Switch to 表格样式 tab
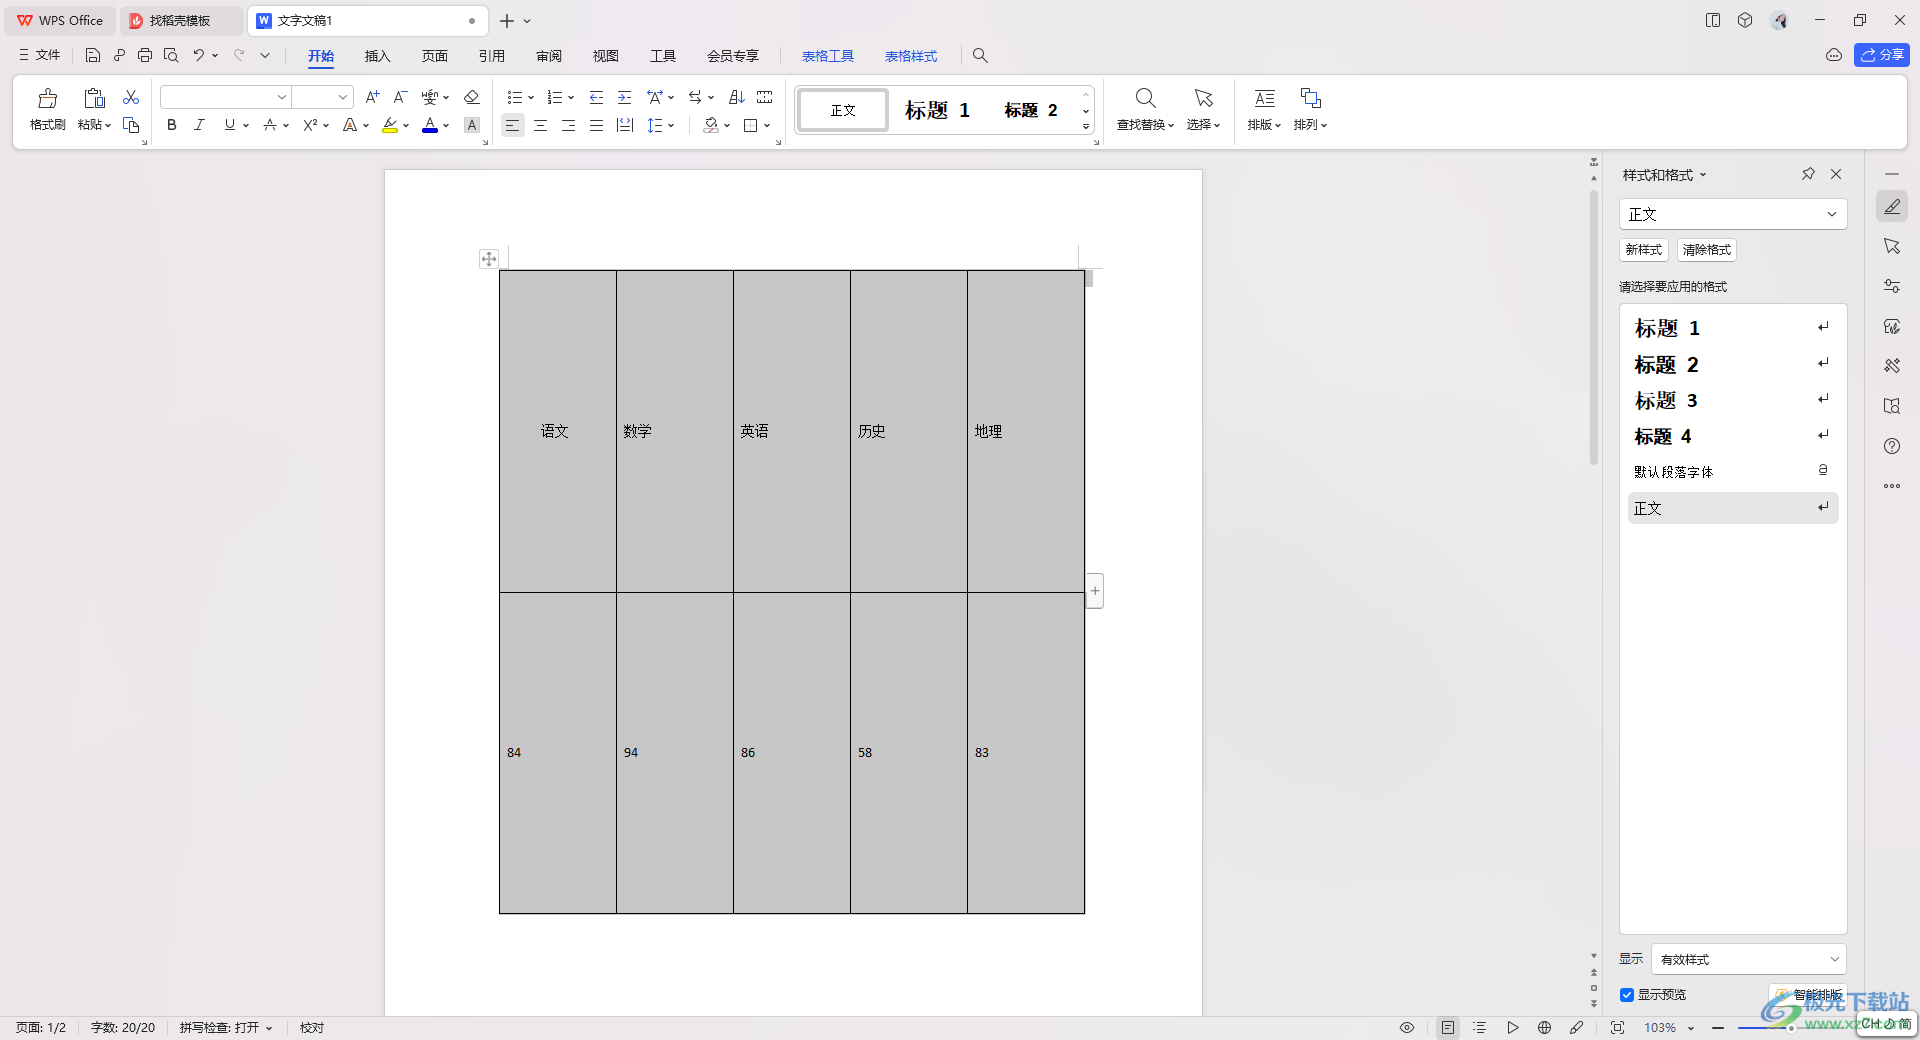This screenshot has width=1920, height=1040. coord(911,56)
